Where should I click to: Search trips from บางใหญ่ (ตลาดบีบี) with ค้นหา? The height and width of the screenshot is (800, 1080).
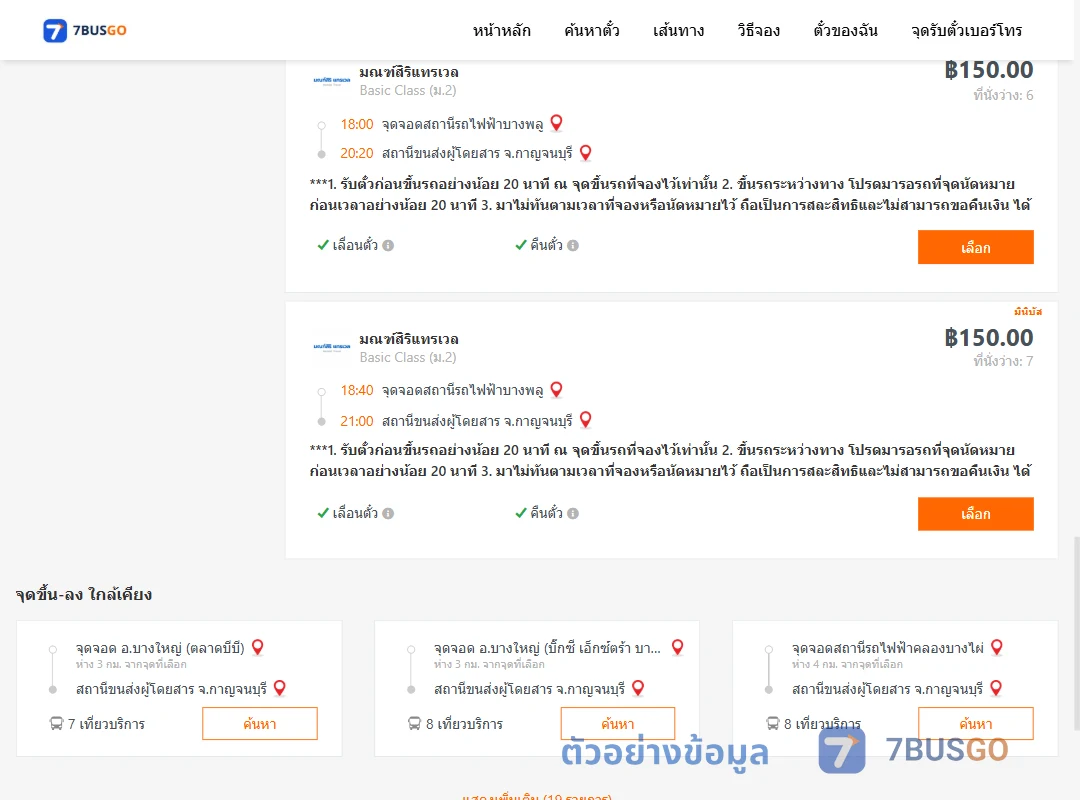(x=260, y=724)
